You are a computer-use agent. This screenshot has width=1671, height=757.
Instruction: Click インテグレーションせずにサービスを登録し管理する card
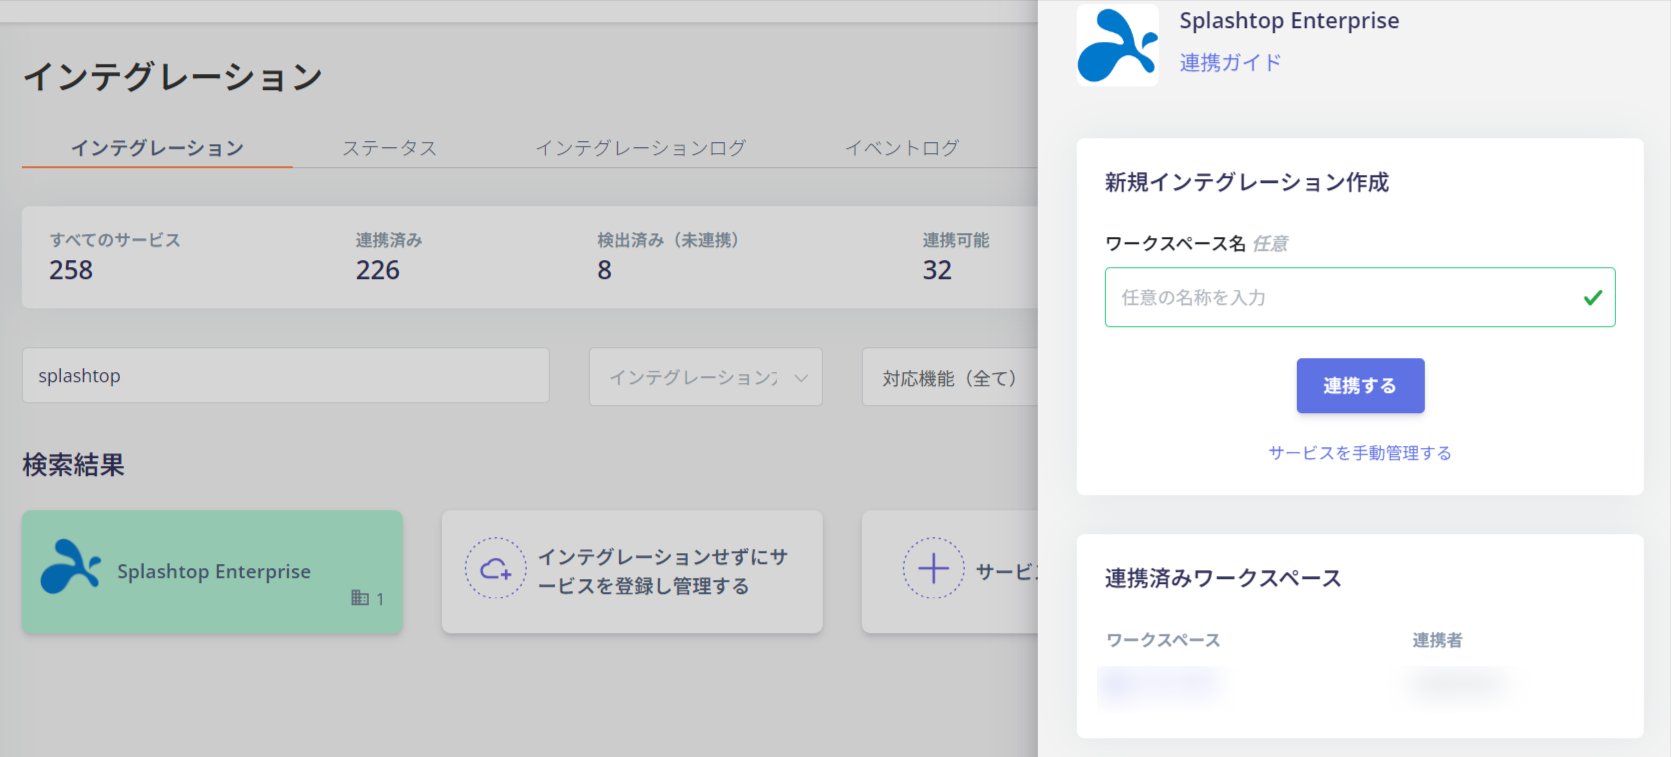[x=632, y=572]
